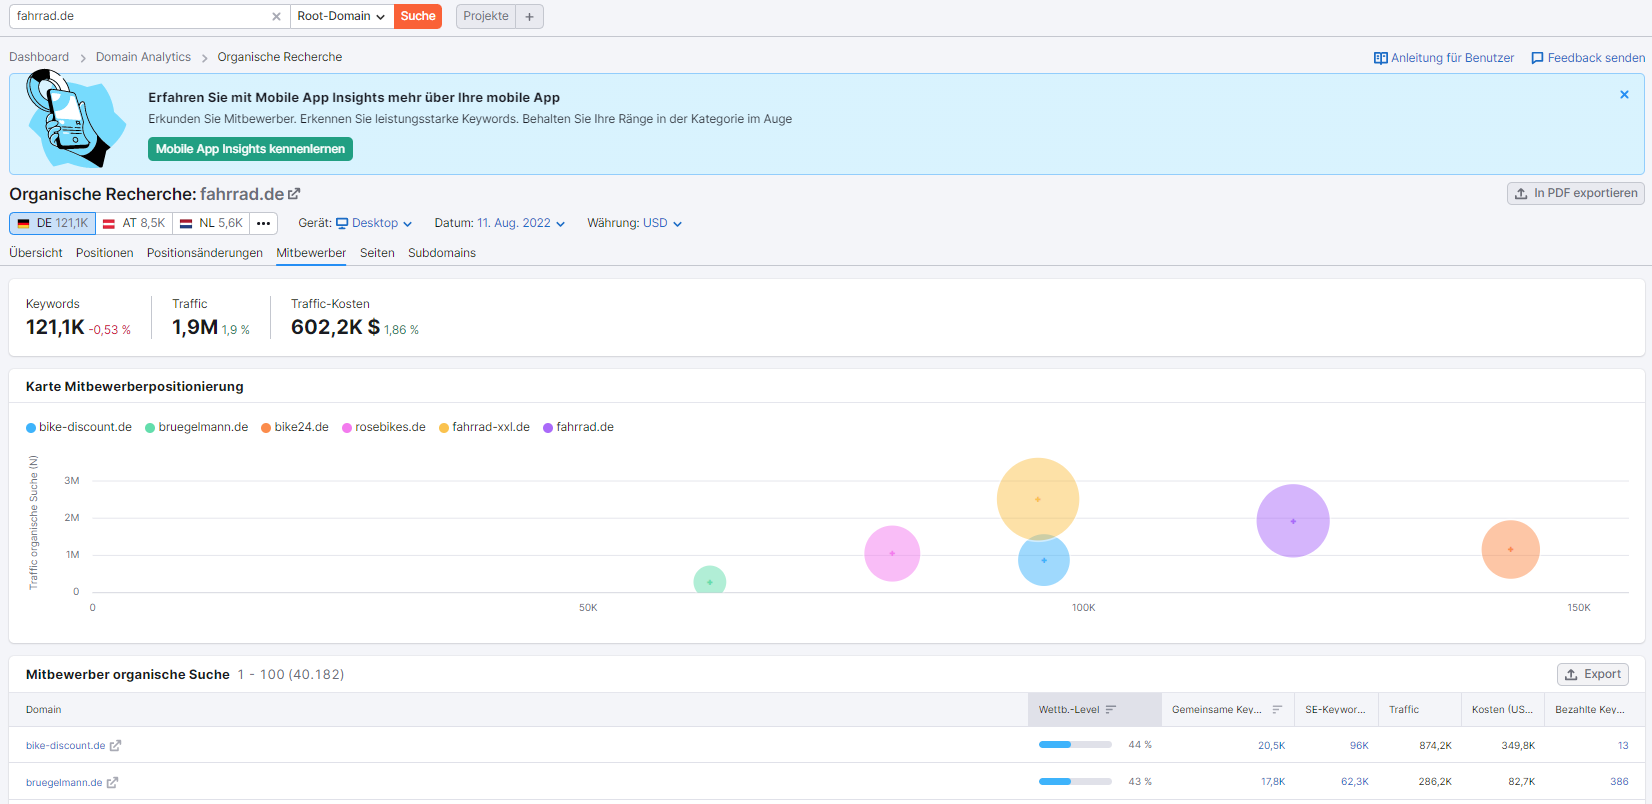Click 62,3K SE keywords value
1652x804 pixels.
pyautogui.click(x=1355, y=782)
